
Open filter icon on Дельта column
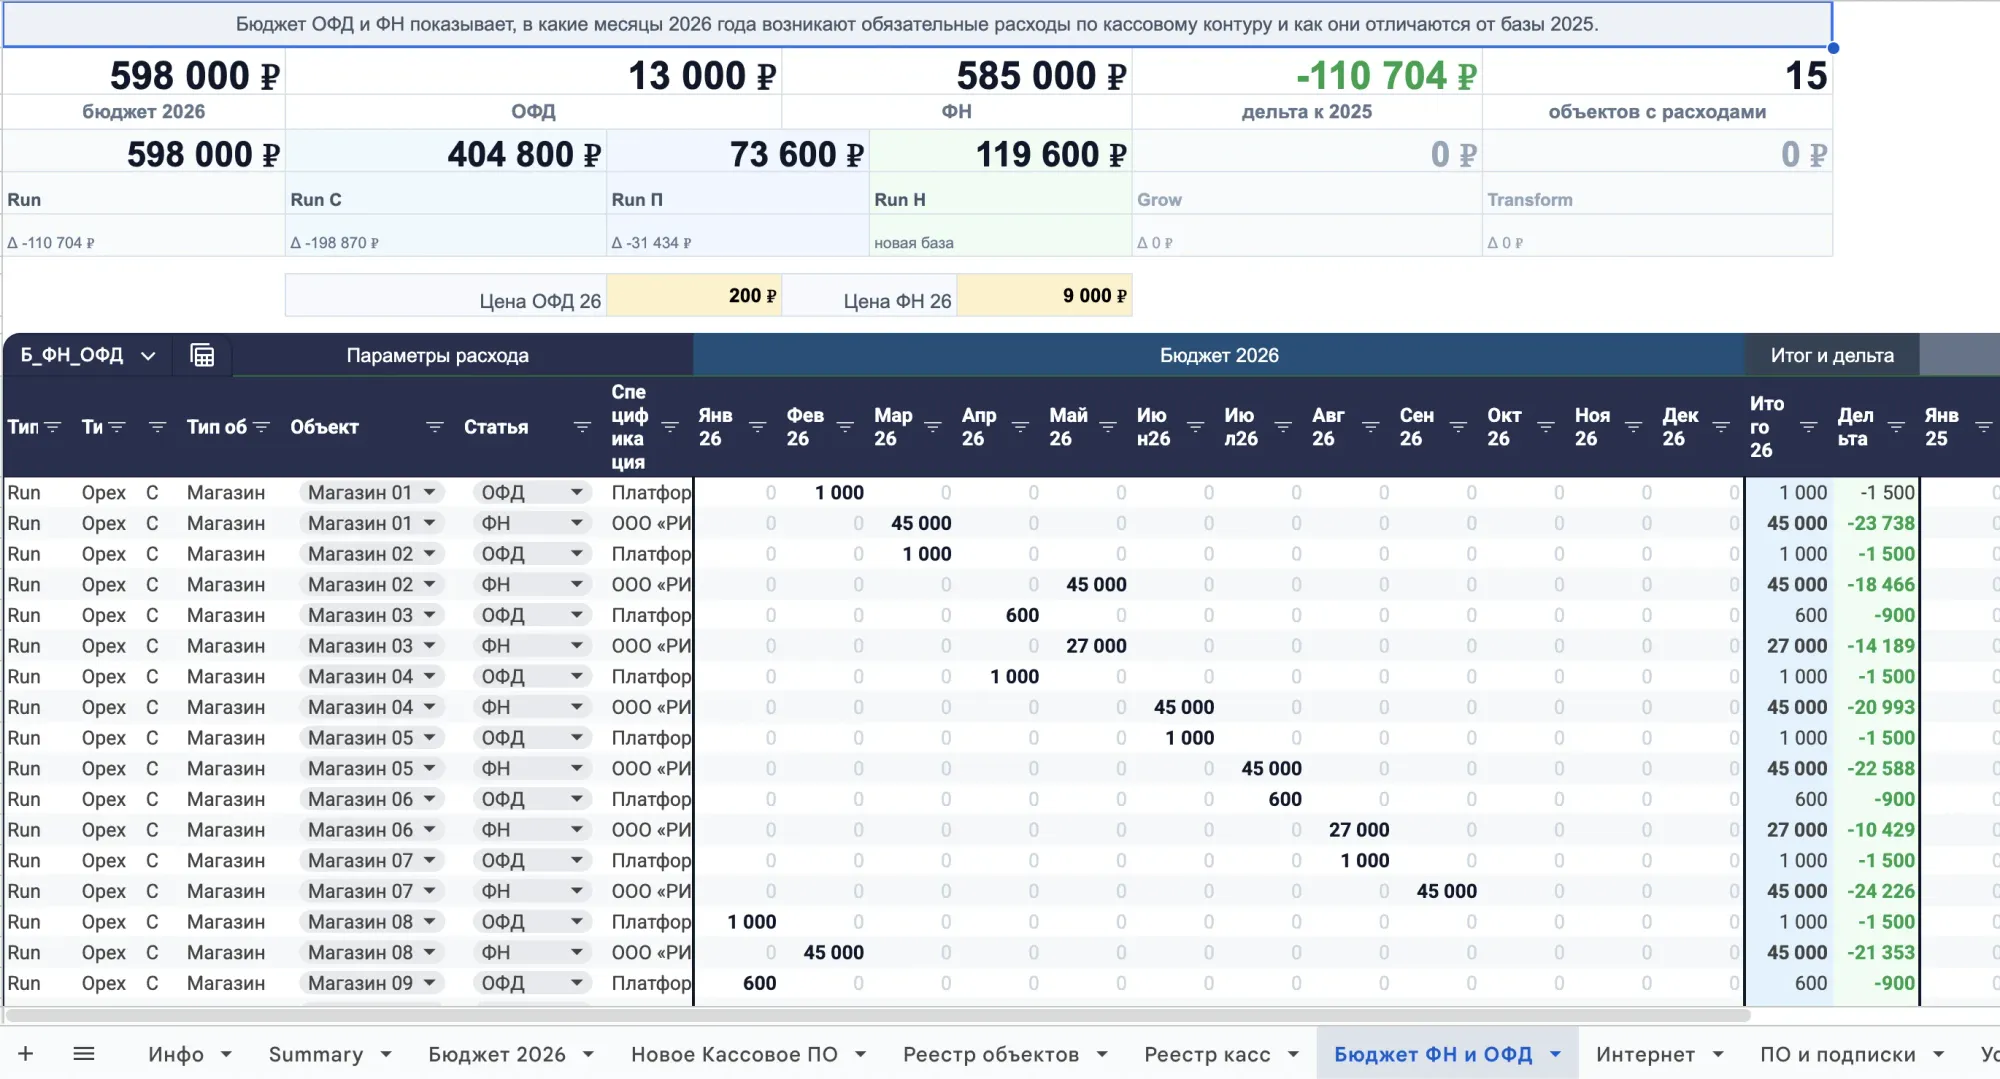[x=1896, y=427]
